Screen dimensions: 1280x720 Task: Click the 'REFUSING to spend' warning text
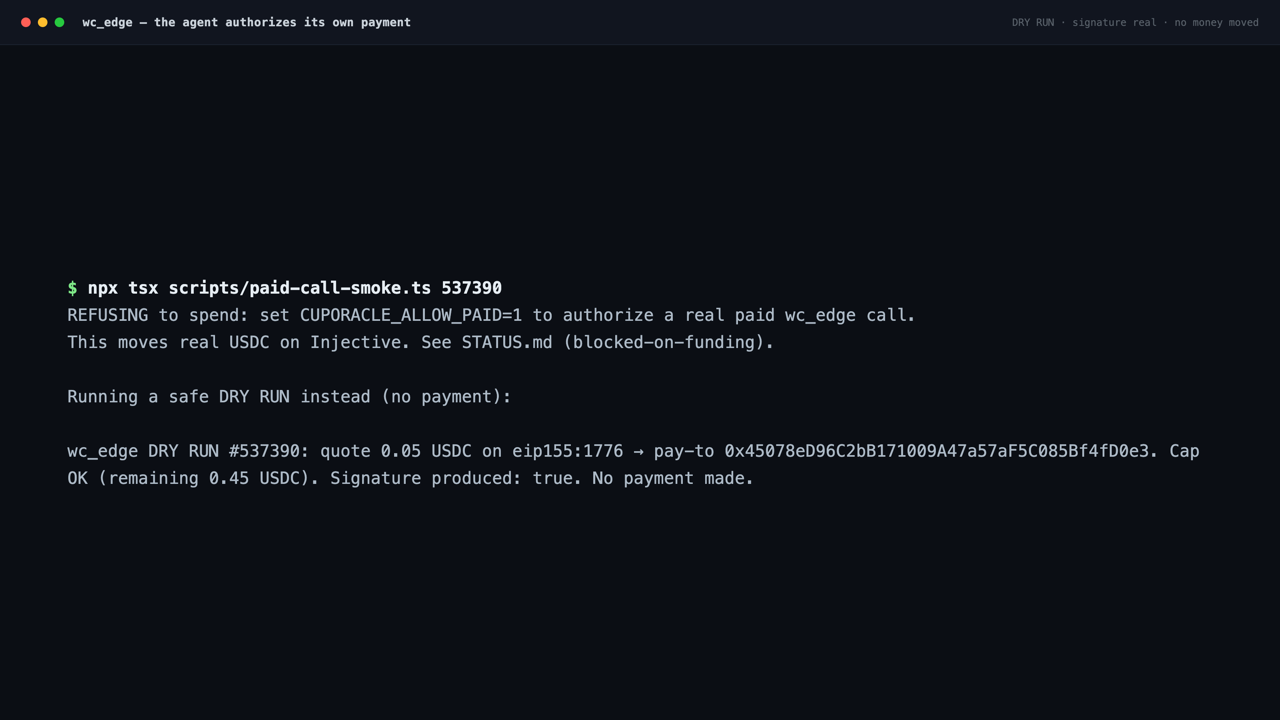pos(173,315)
